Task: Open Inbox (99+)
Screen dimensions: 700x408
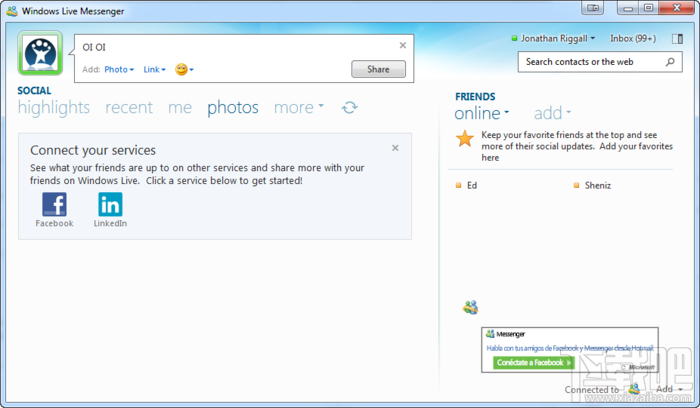Action: [x=633, y=38]
